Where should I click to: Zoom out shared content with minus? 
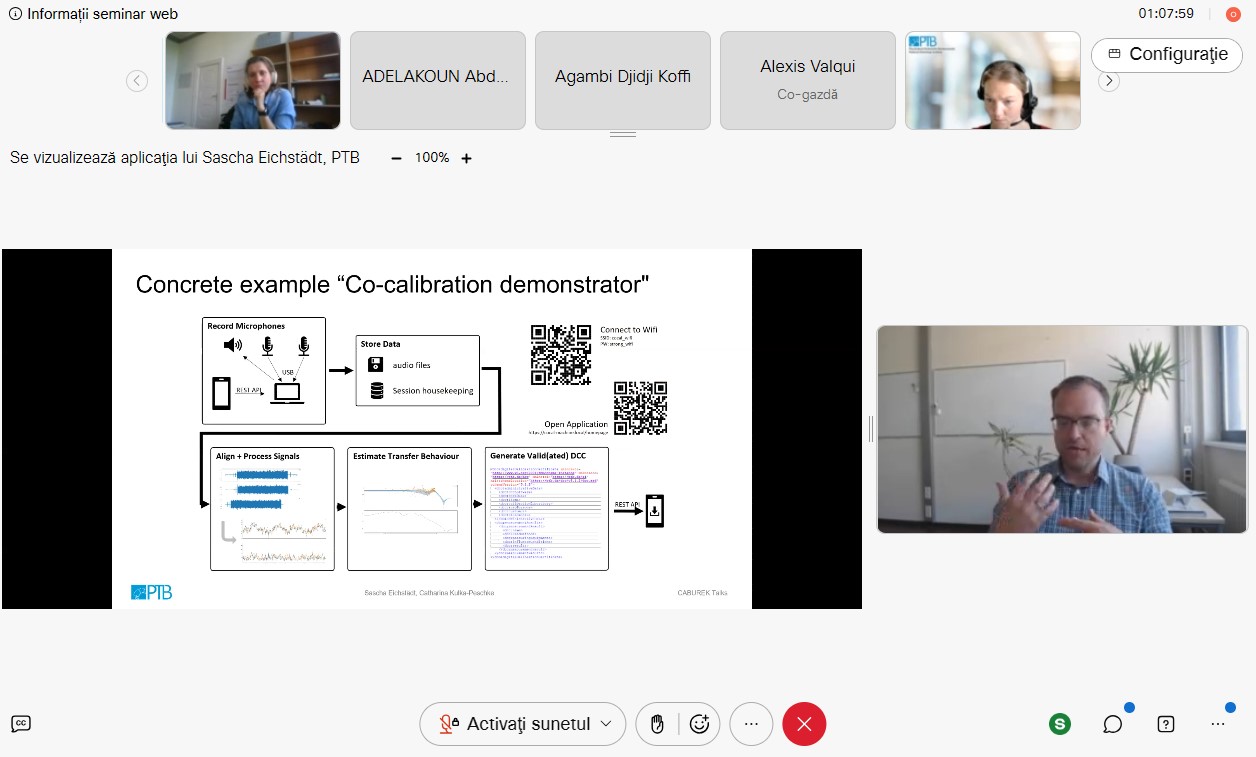[397, 158]
